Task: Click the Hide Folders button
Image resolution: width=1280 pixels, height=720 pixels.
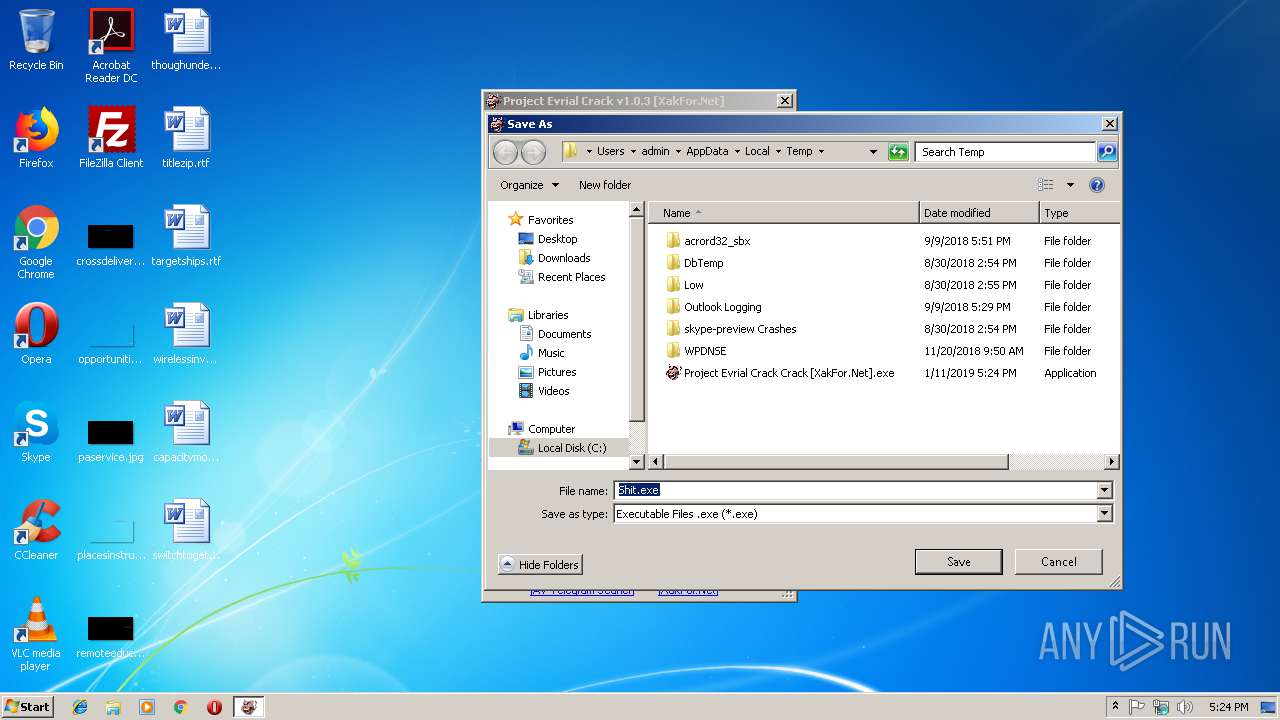Action: click(540, 565)
